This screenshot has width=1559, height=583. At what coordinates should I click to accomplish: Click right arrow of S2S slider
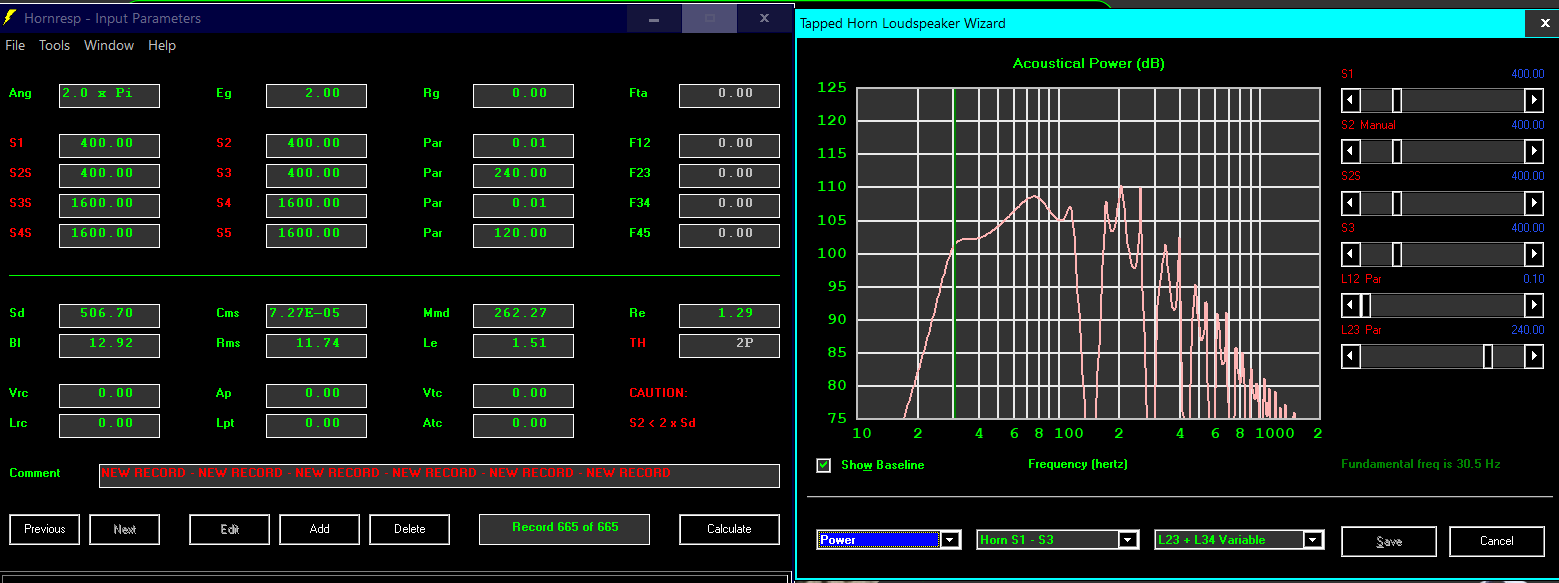[1534, 202]
